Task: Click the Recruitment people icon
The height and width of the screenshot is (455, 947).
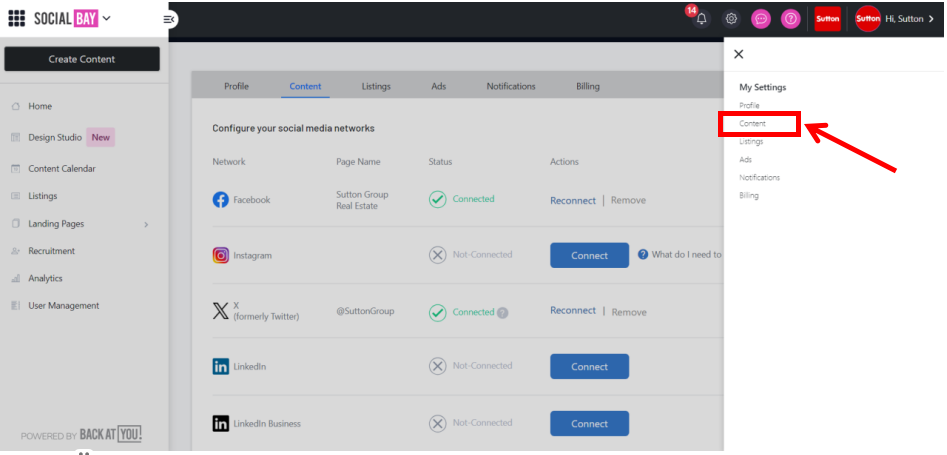Action: (x=16, y=251)
